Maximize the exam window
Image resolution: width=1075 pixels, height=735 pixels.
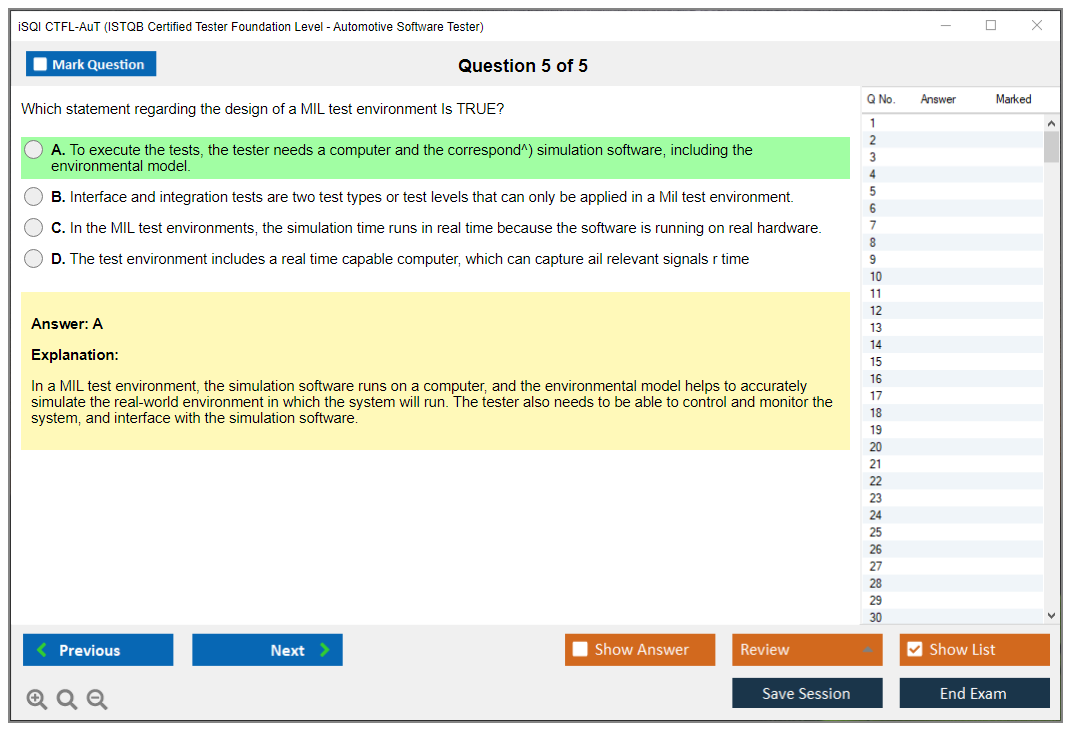point(991,26)
